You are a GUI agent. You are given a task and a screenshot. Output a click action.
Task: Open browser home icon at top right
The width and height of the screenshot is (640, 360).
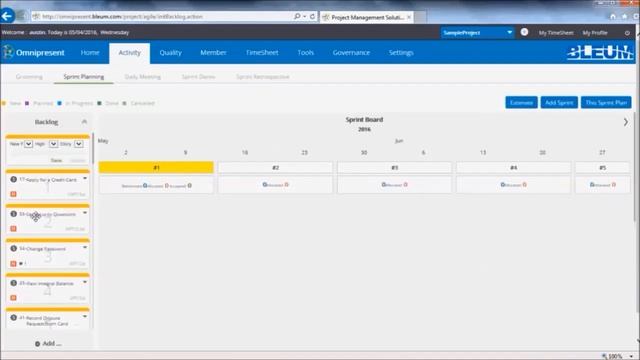point(613,16)
